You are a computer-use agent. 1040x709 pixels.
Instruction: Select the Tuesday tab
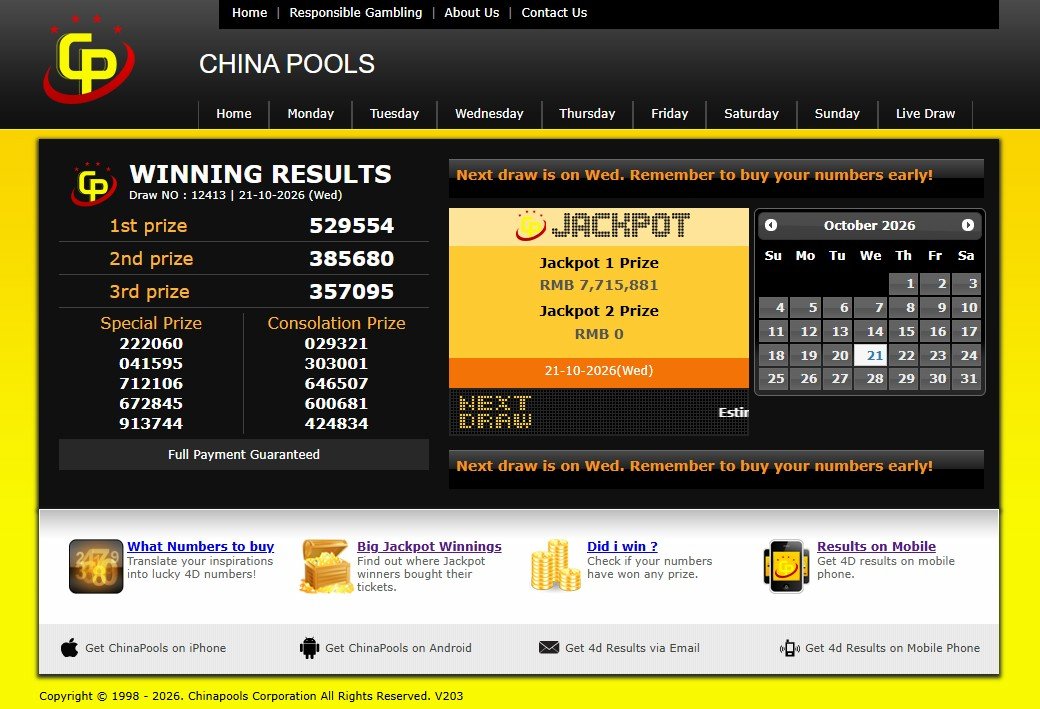394,114
